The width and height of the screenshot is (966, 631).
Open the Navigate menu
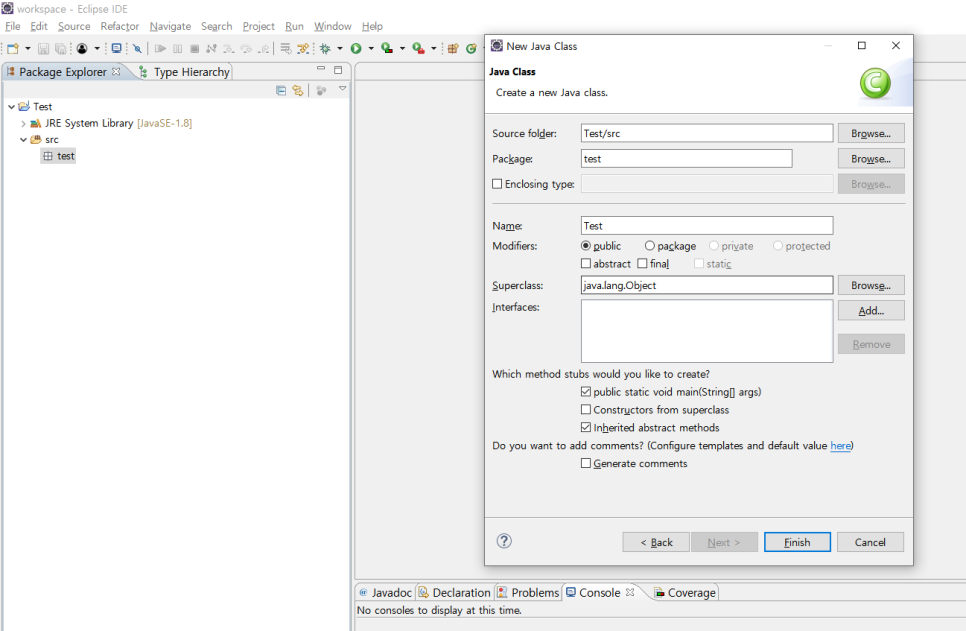pyautogui.click(x=170, y=26)
